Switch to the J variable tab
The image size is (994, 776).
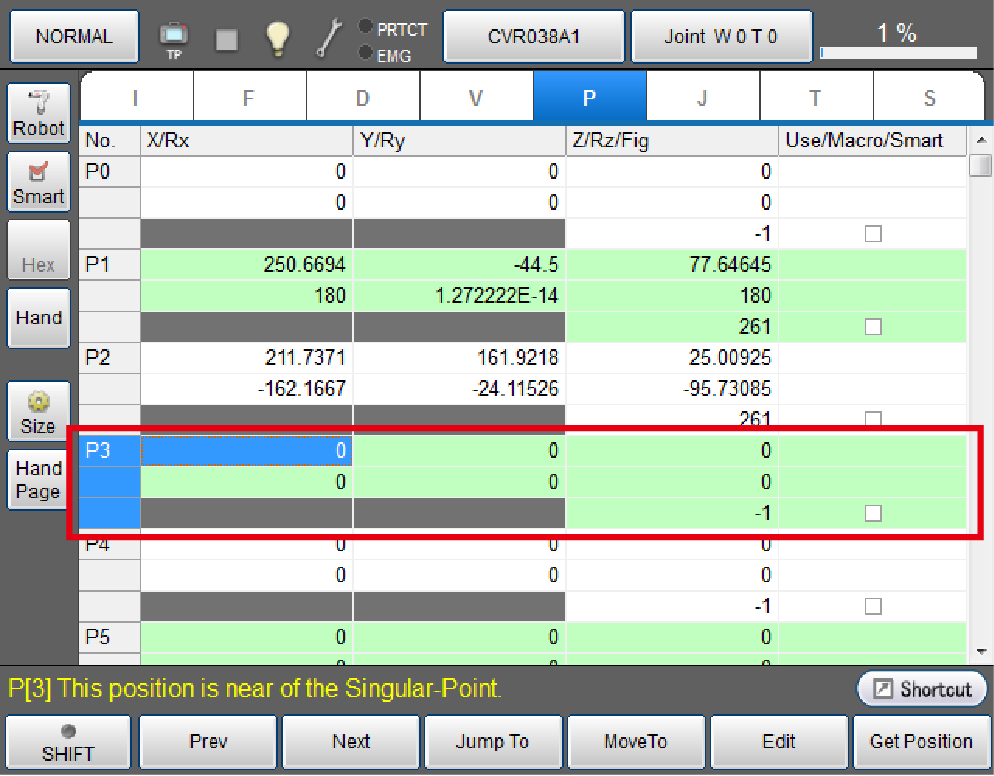tap(702, 97)
